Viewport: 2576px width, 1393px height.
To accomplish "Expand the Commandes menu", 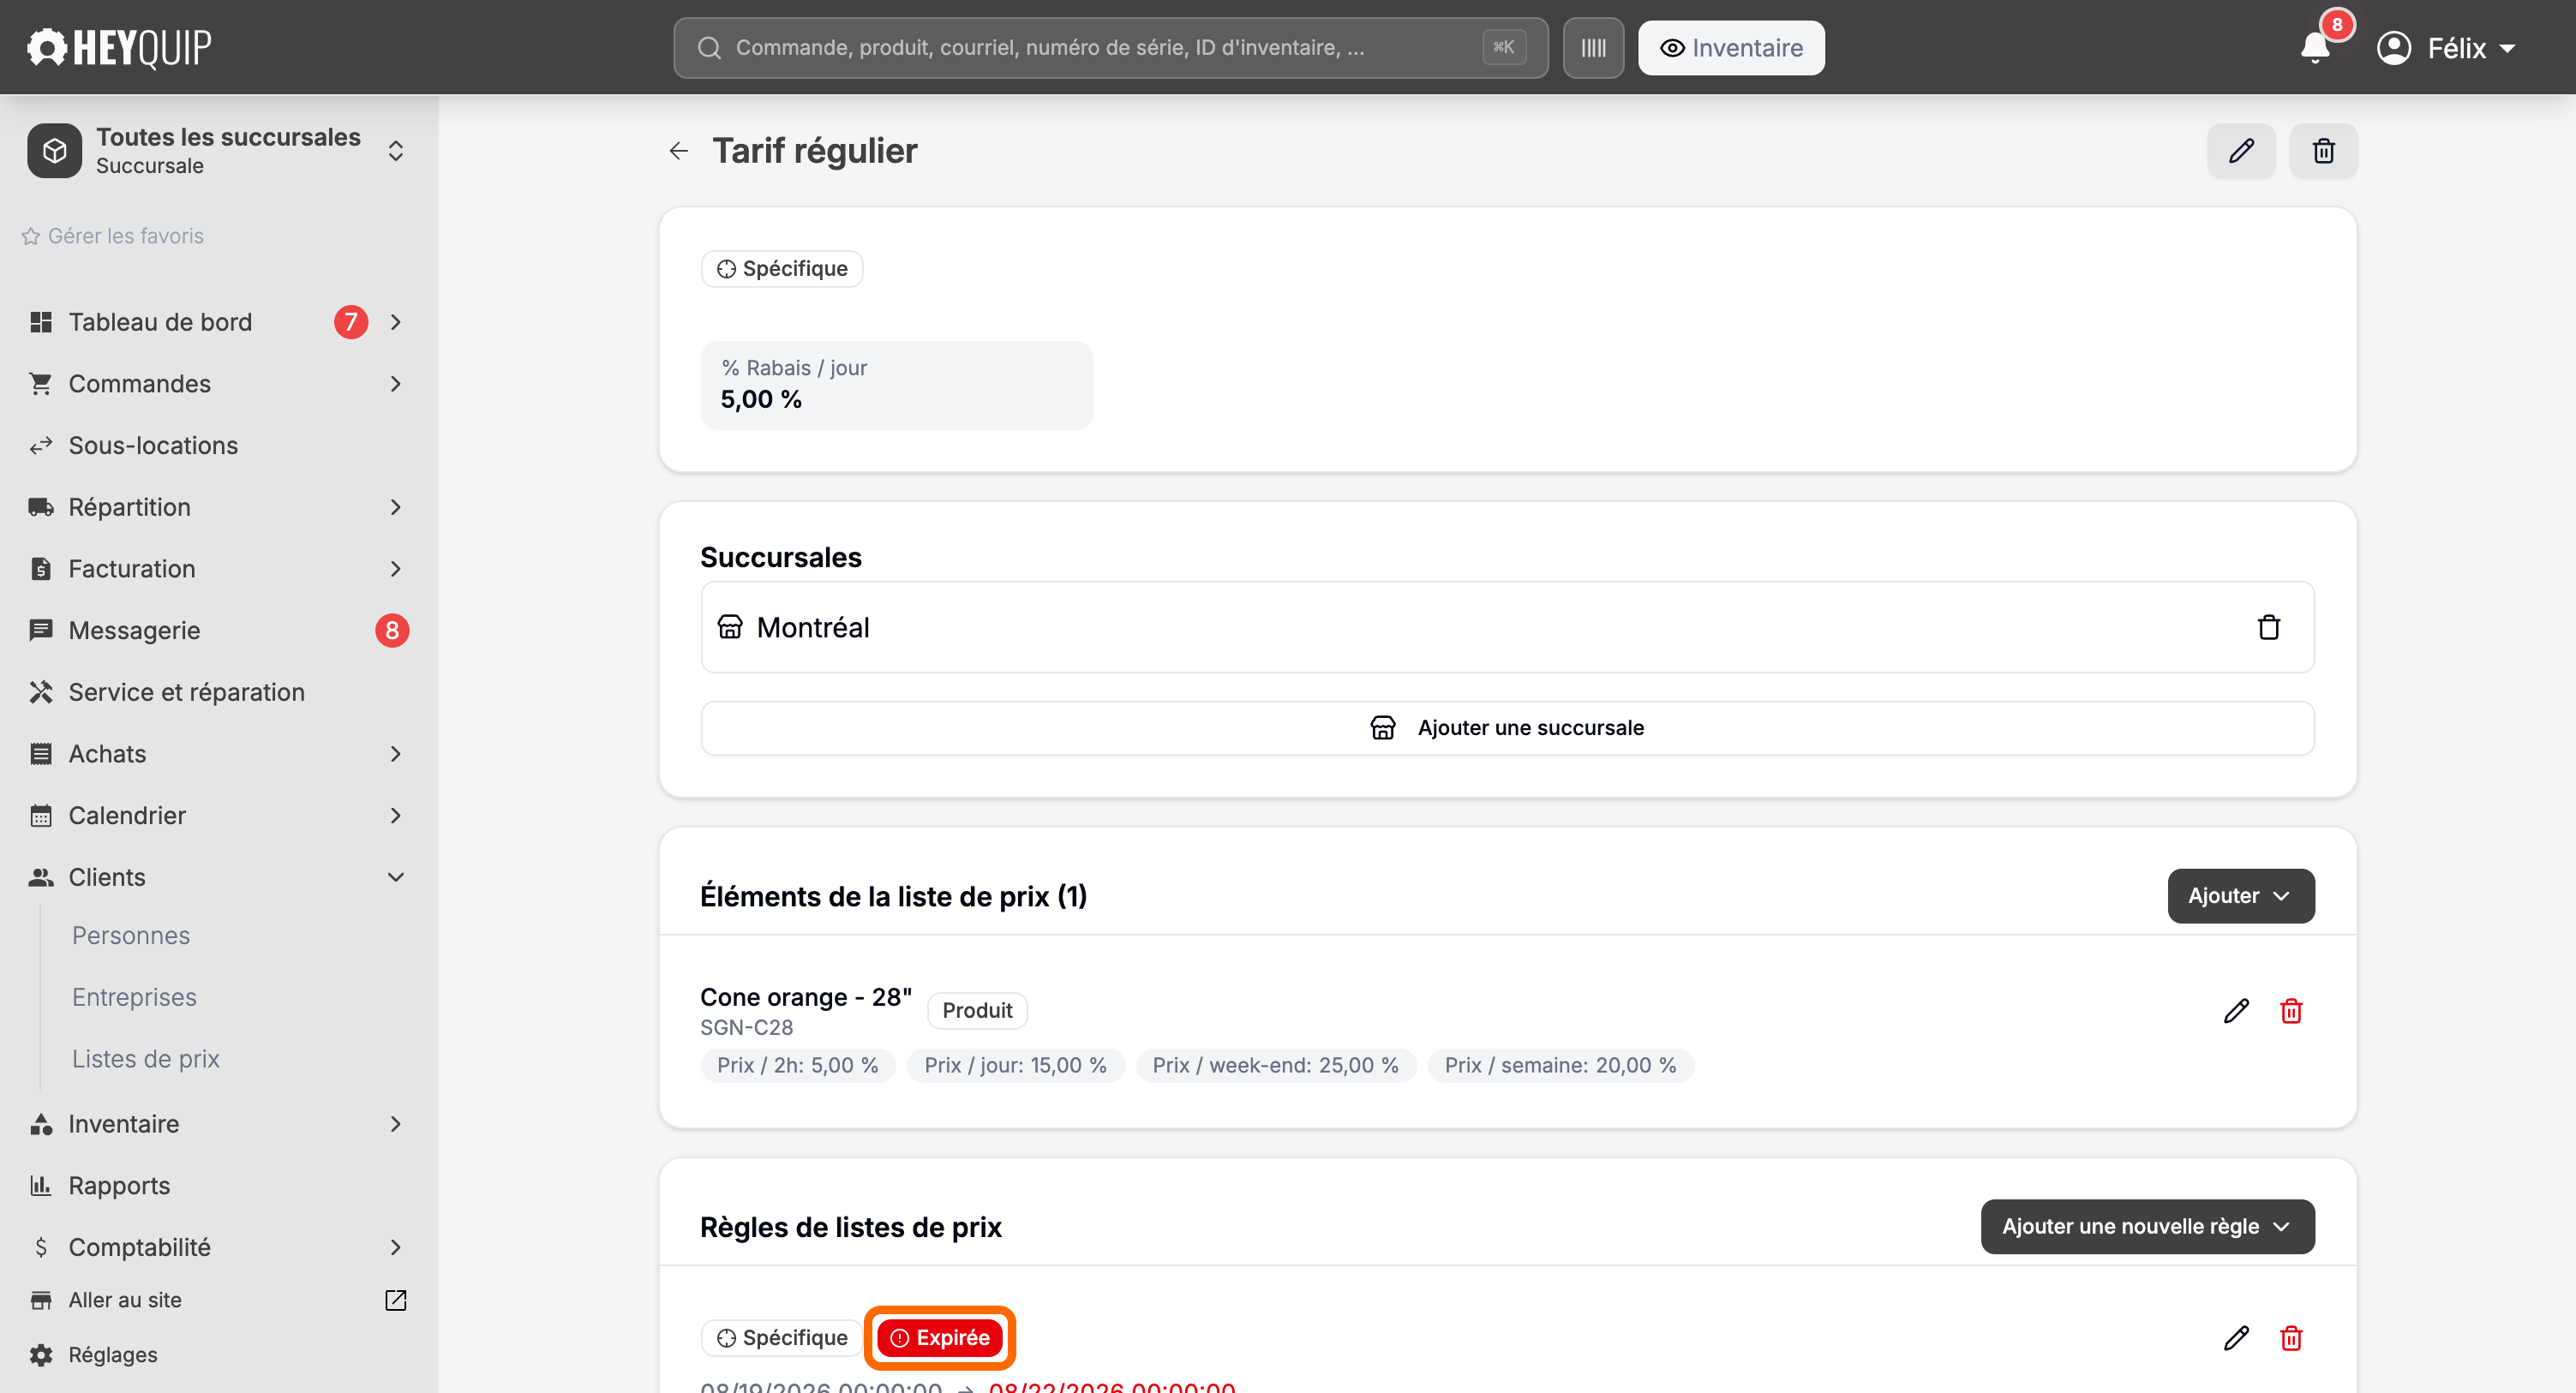I will (x=396, y=384).
